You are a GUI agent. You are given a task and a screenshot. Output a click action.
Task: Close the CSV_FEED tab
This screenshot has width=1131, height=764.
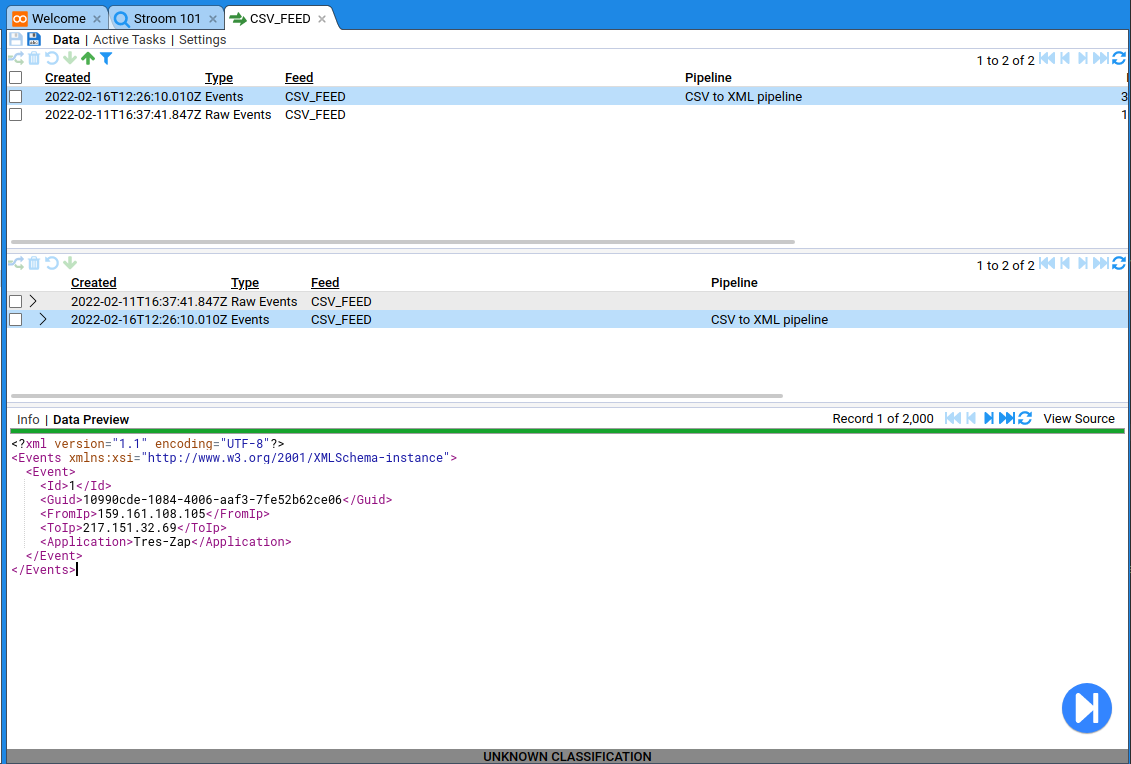322,19
